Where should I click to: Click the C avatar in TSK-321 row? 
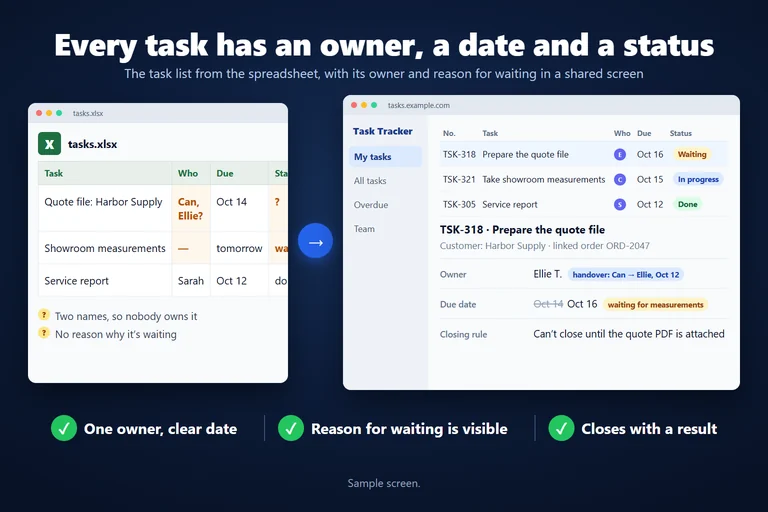[620, 179]
